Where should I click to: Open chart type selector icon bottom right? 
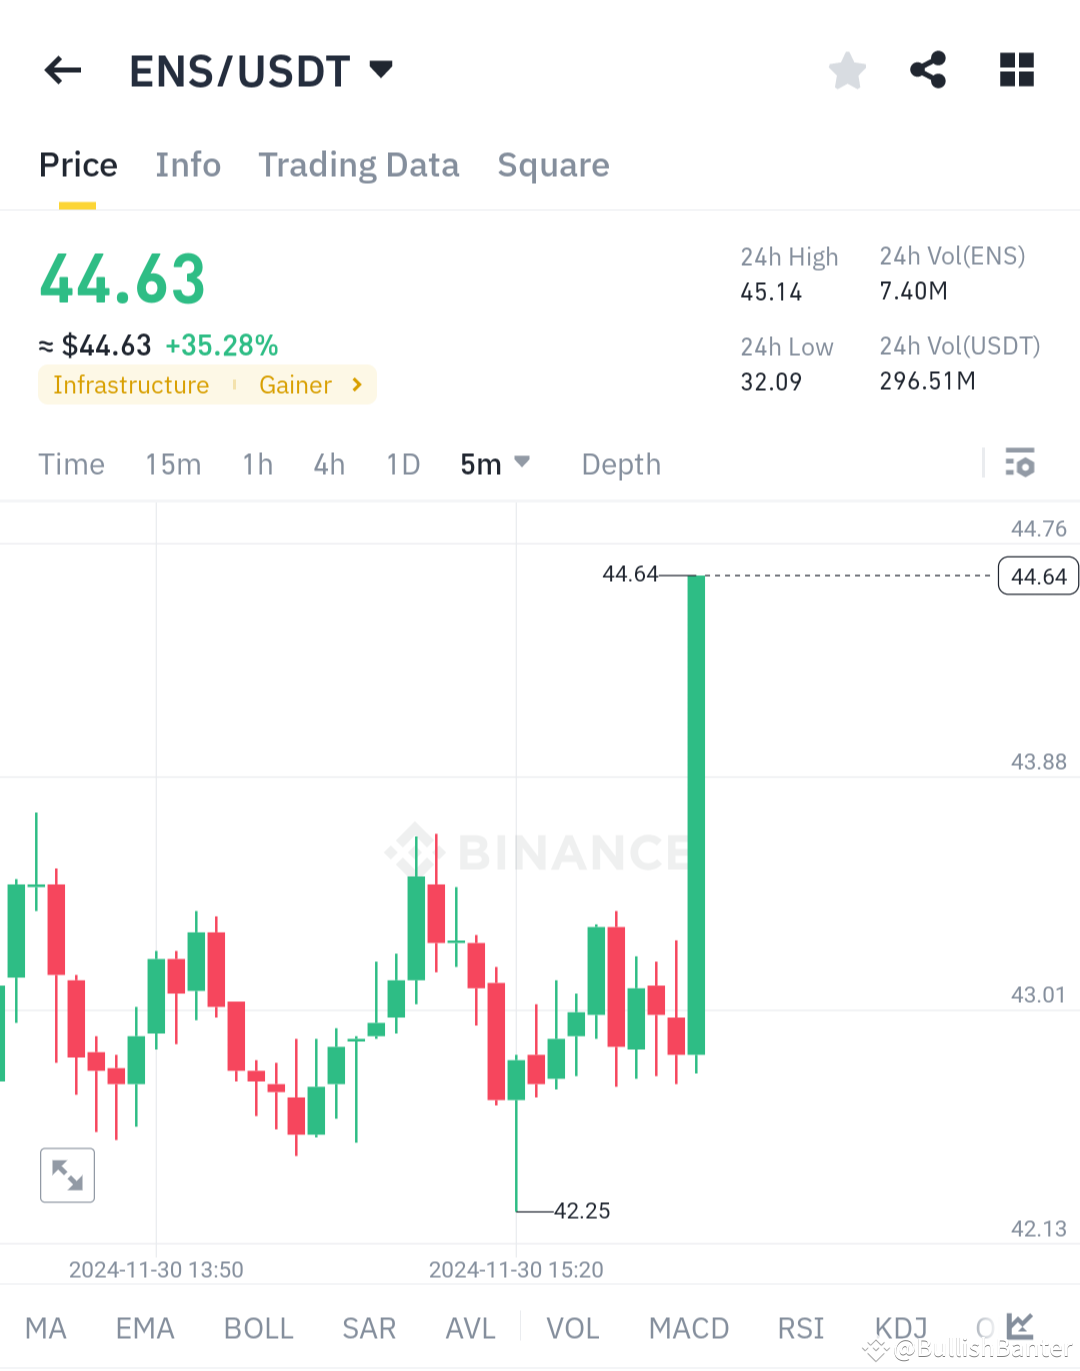(1018, 1325)
